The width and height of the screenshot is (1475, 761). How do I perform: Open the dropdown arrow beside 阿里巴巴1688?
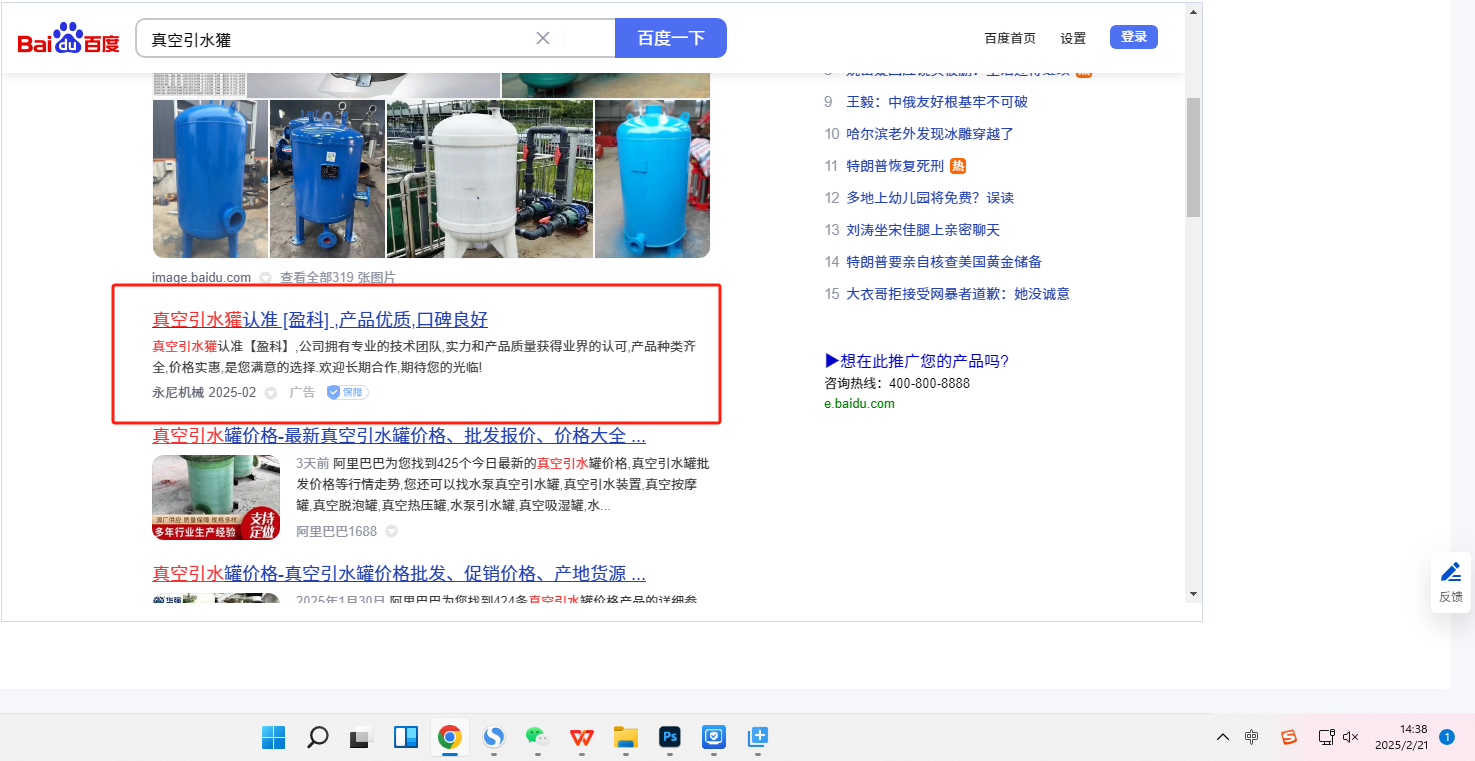click(x=392, y=531)
